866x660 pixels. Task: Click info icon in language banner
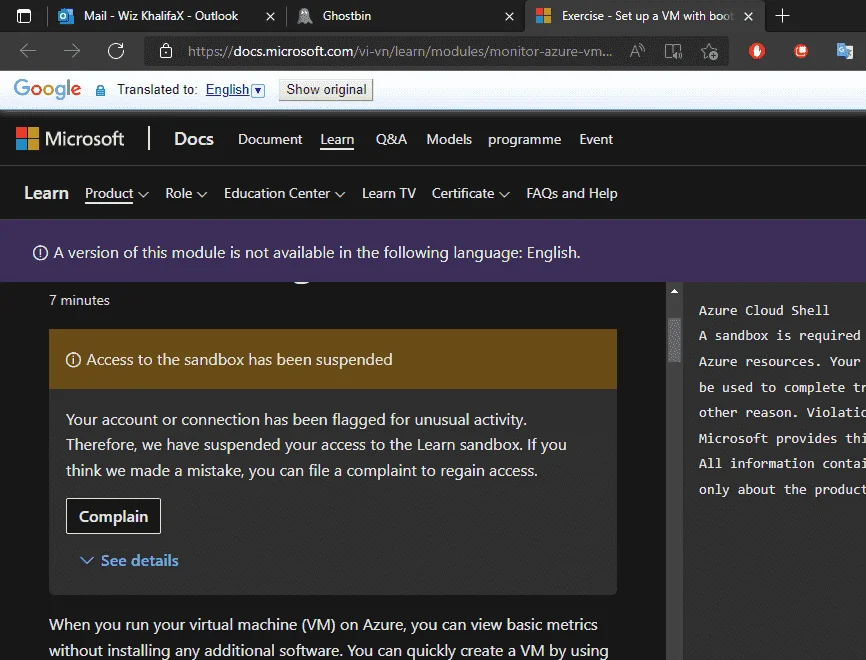click(40, 253)
